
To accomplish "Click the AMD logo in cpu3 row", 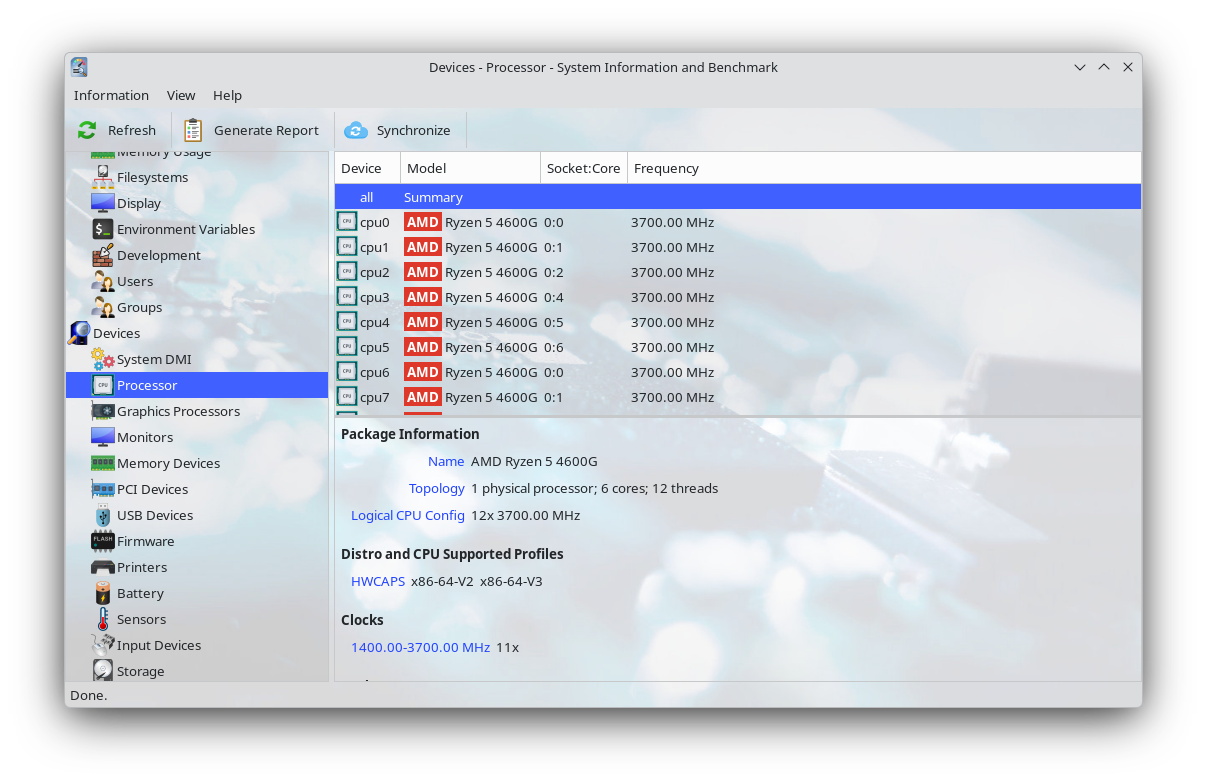I will point(423,297).
